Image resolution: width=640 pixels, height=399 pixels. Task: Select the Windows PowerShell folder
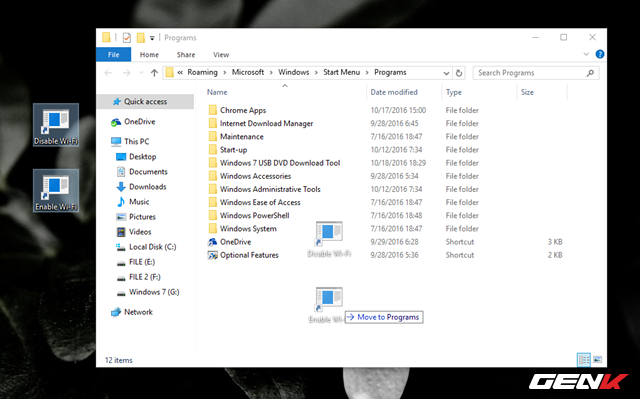pyautogui.click(x=254, y=215)
